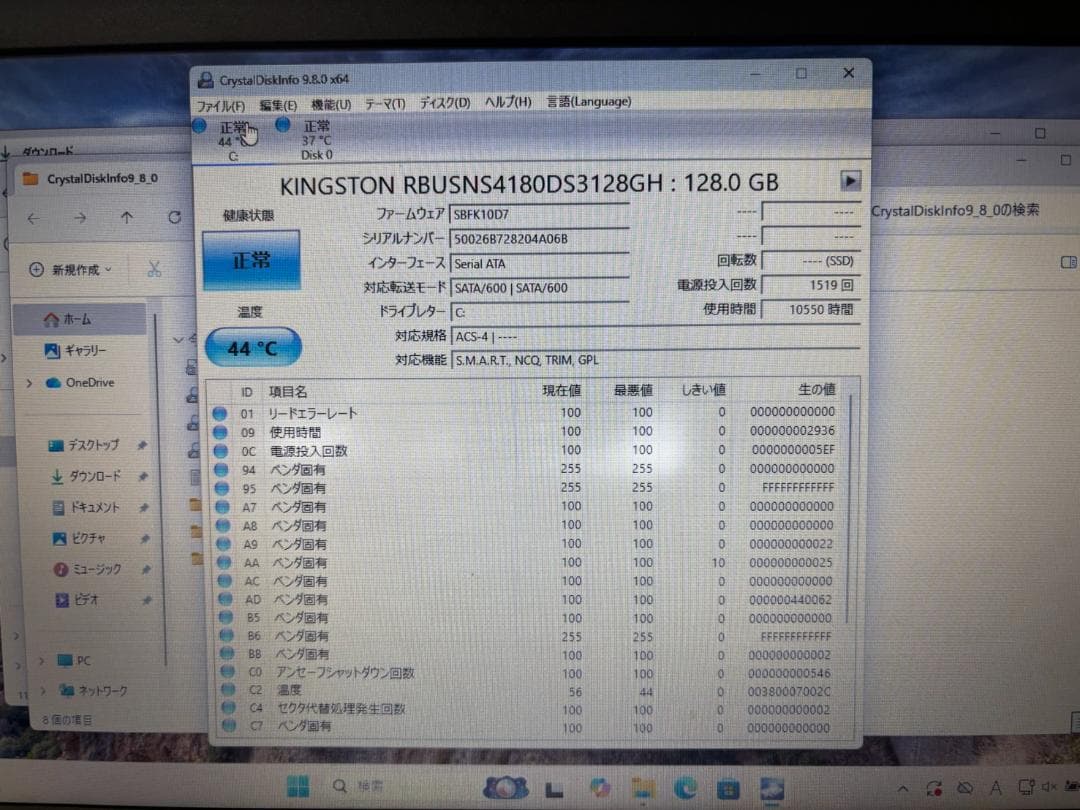Expand the PC tree node
Image resolution: width=1080 pixels, height=810 pixels.
pos(42,662)
